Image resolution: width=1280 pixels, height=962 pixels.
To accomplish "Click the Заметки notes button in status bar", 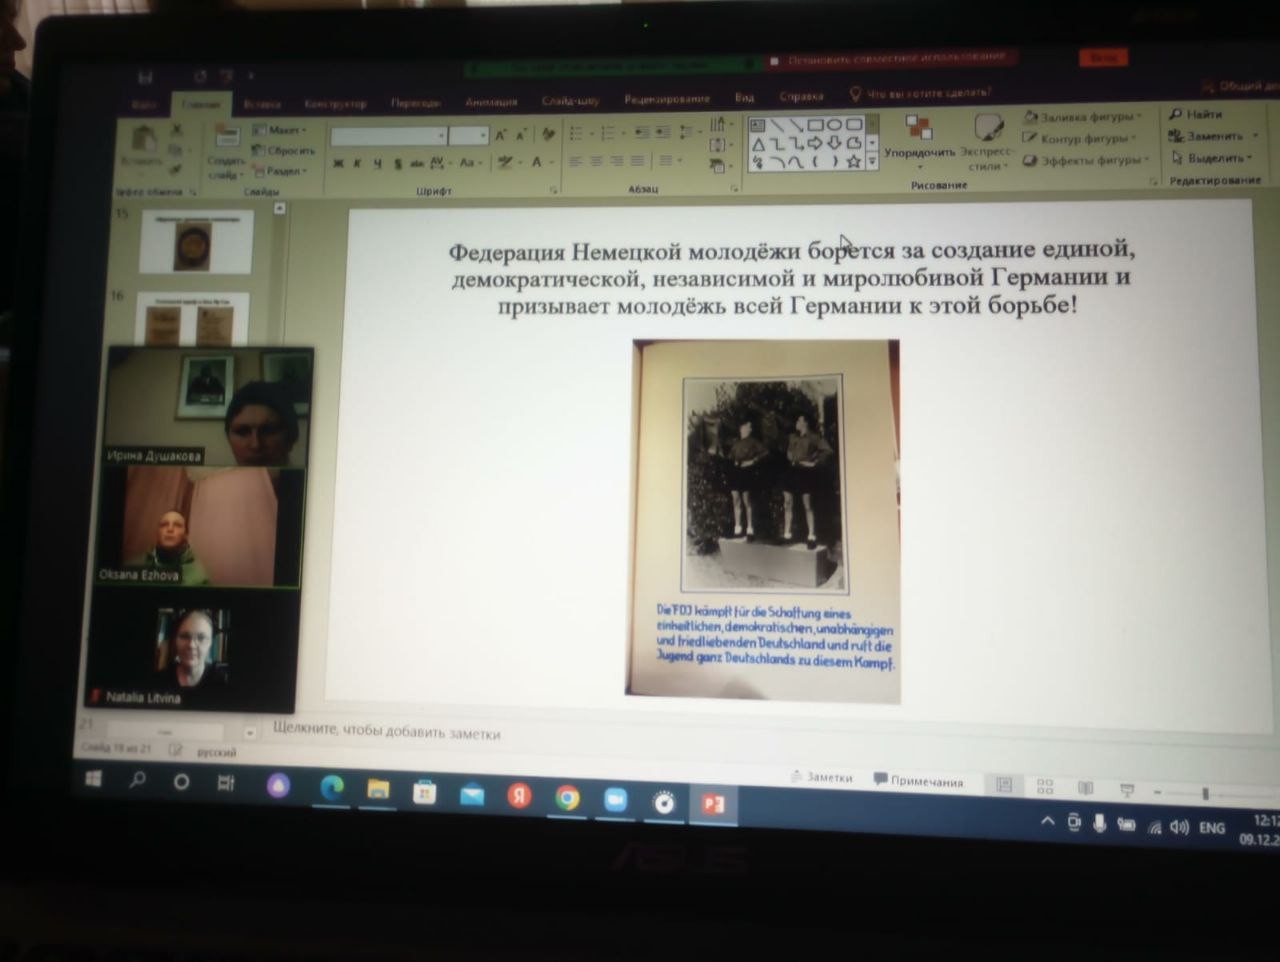I will [822, 777].
